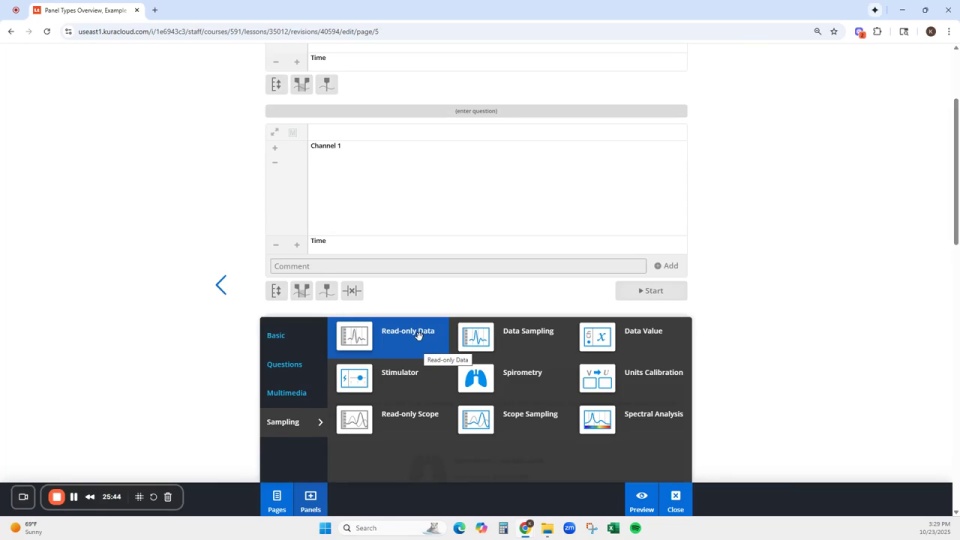Open the Questions panels category
The width and height of the screenshot is (960, 540).
tap(284, 365)
